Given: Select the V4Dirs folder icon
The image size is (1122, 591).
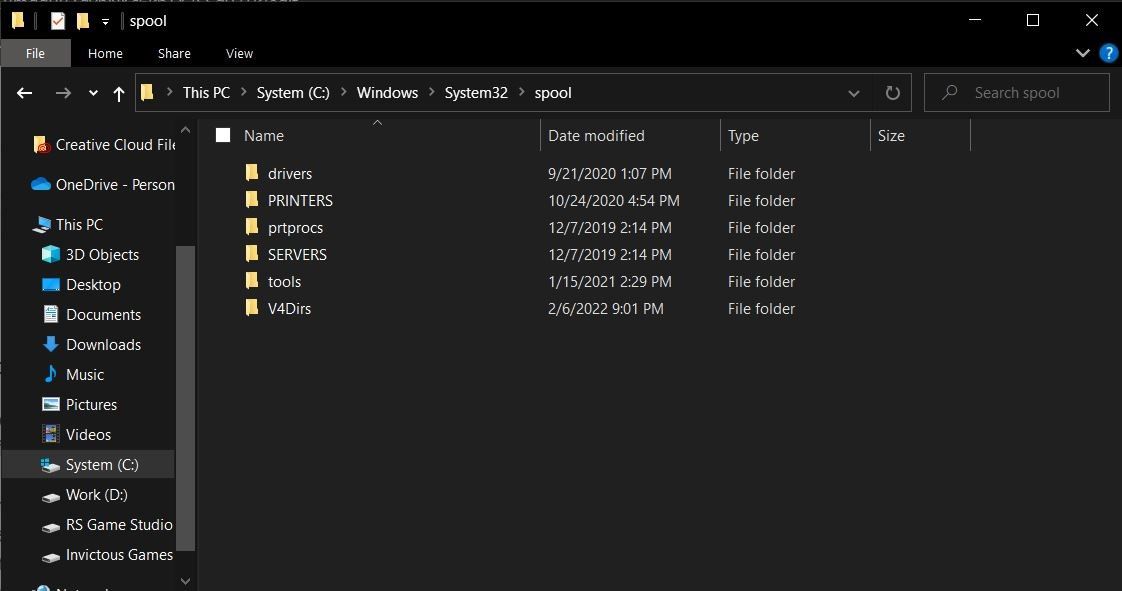Looking at the screenshot, I should (252, 308).
